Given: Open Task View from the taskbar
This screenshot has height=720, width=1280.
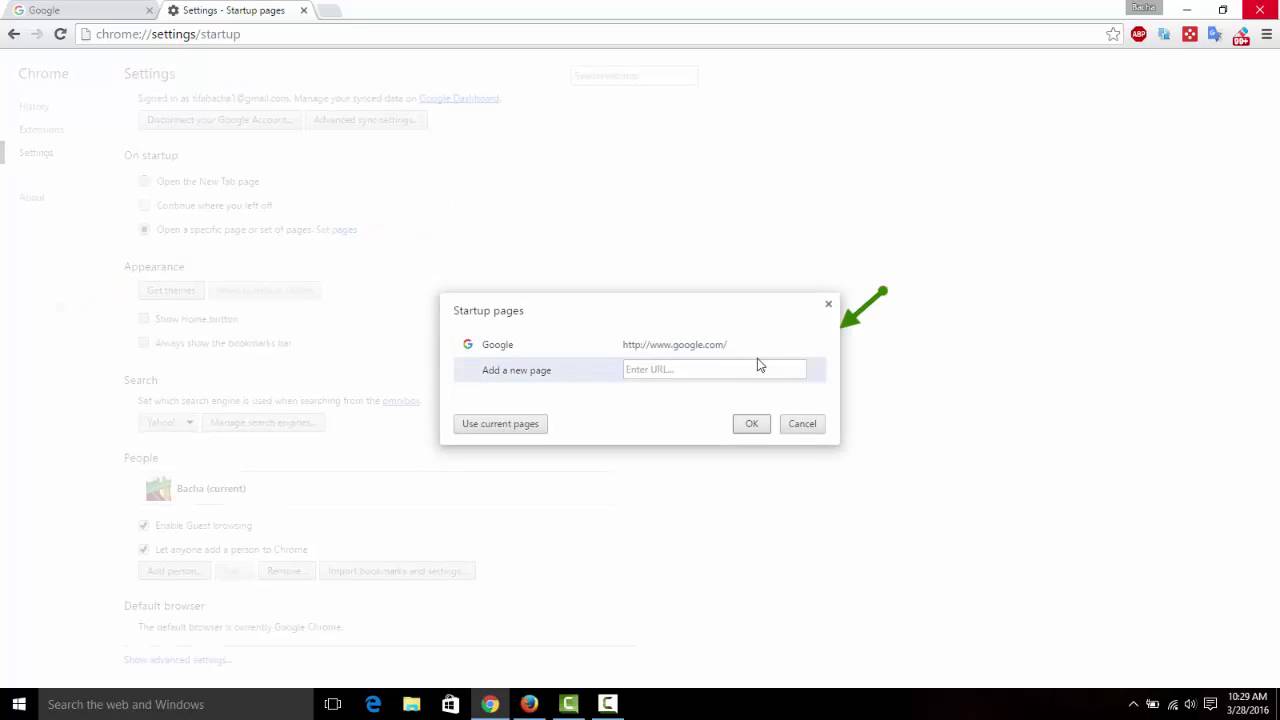Looking at the screenshot, I should tap(333, 704).
